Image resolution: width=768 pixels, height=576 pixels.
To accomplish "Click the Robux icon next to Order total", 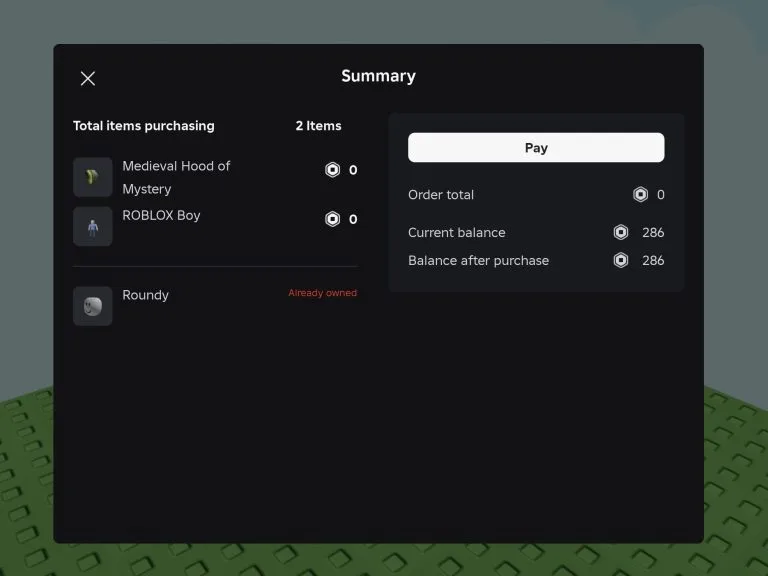I will [641, 195].
